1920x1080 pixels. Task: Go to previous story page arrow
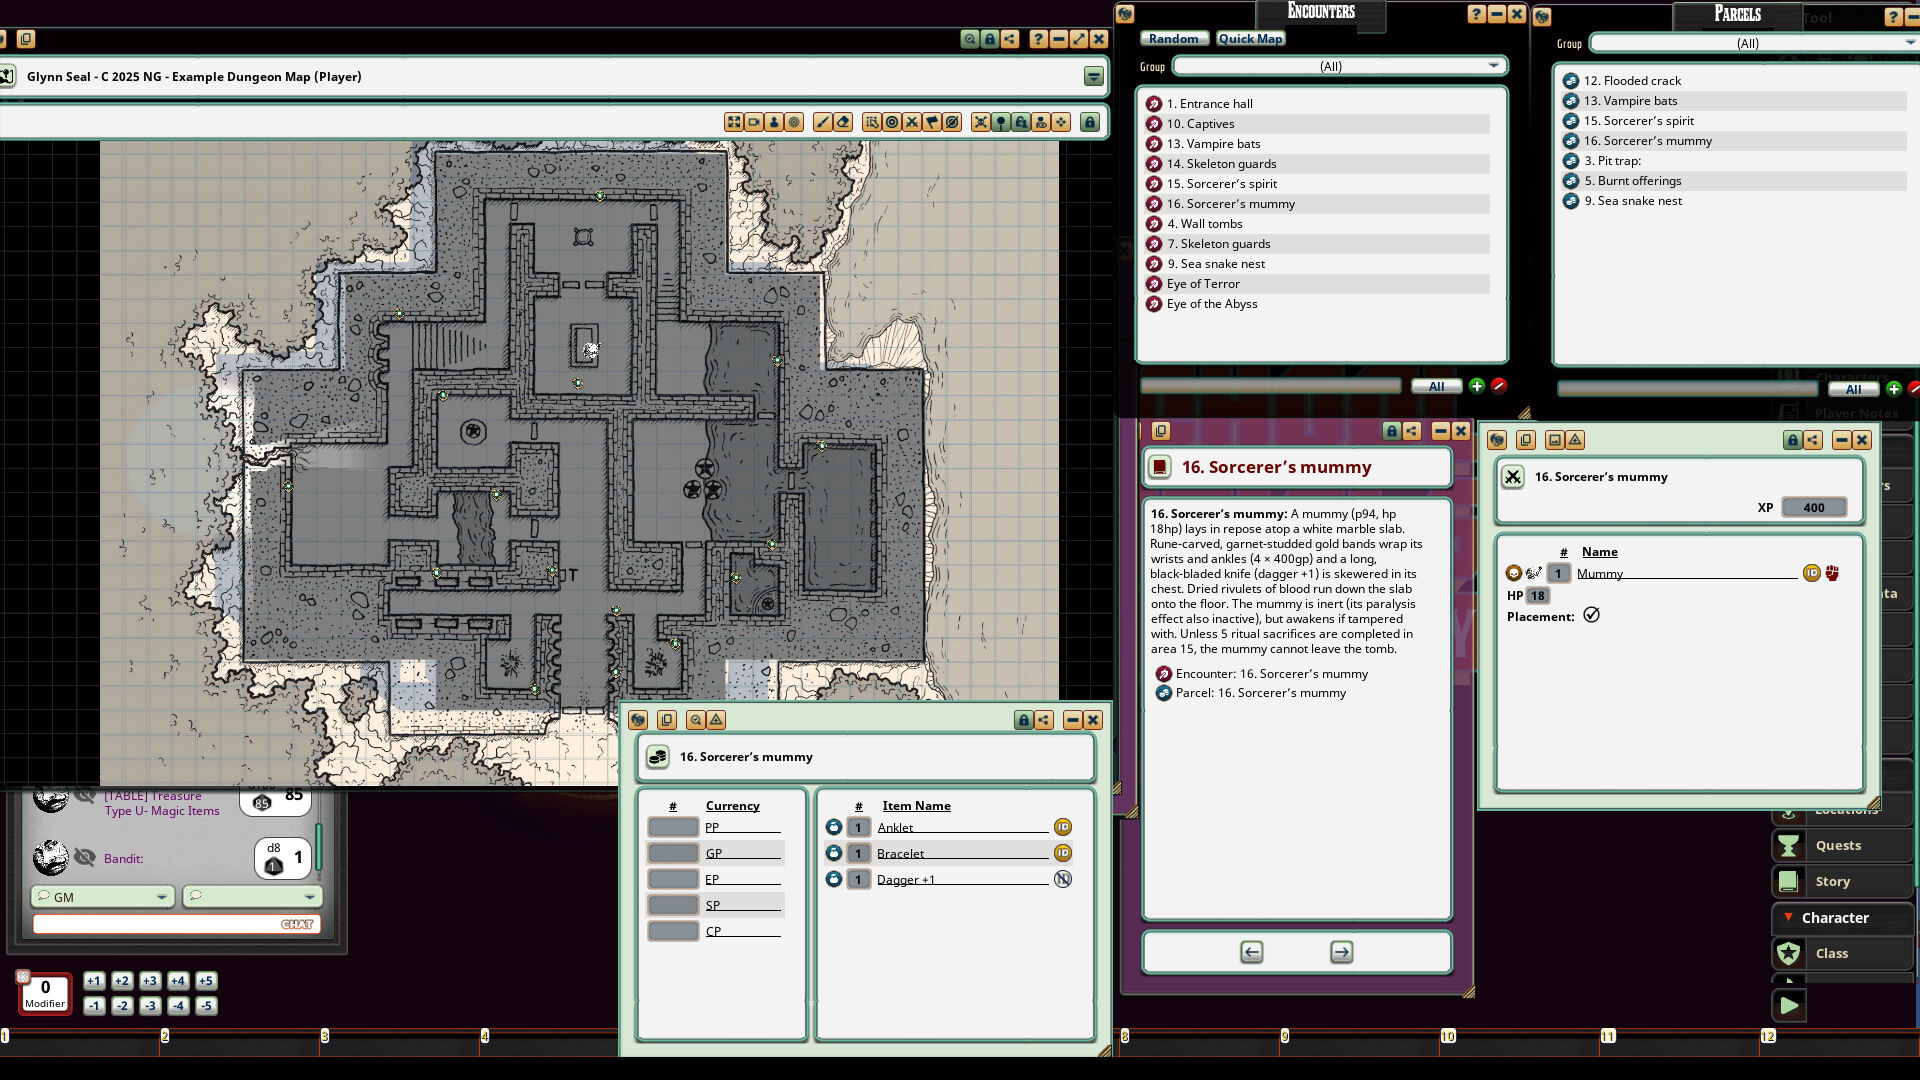(x=1251, y=952)
